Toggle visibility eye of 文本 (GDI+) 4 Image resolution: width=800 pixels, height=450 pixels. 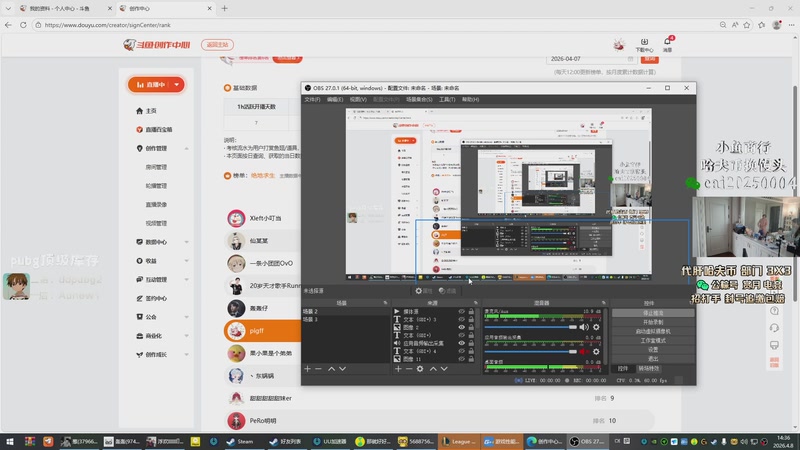click(461, 351)
